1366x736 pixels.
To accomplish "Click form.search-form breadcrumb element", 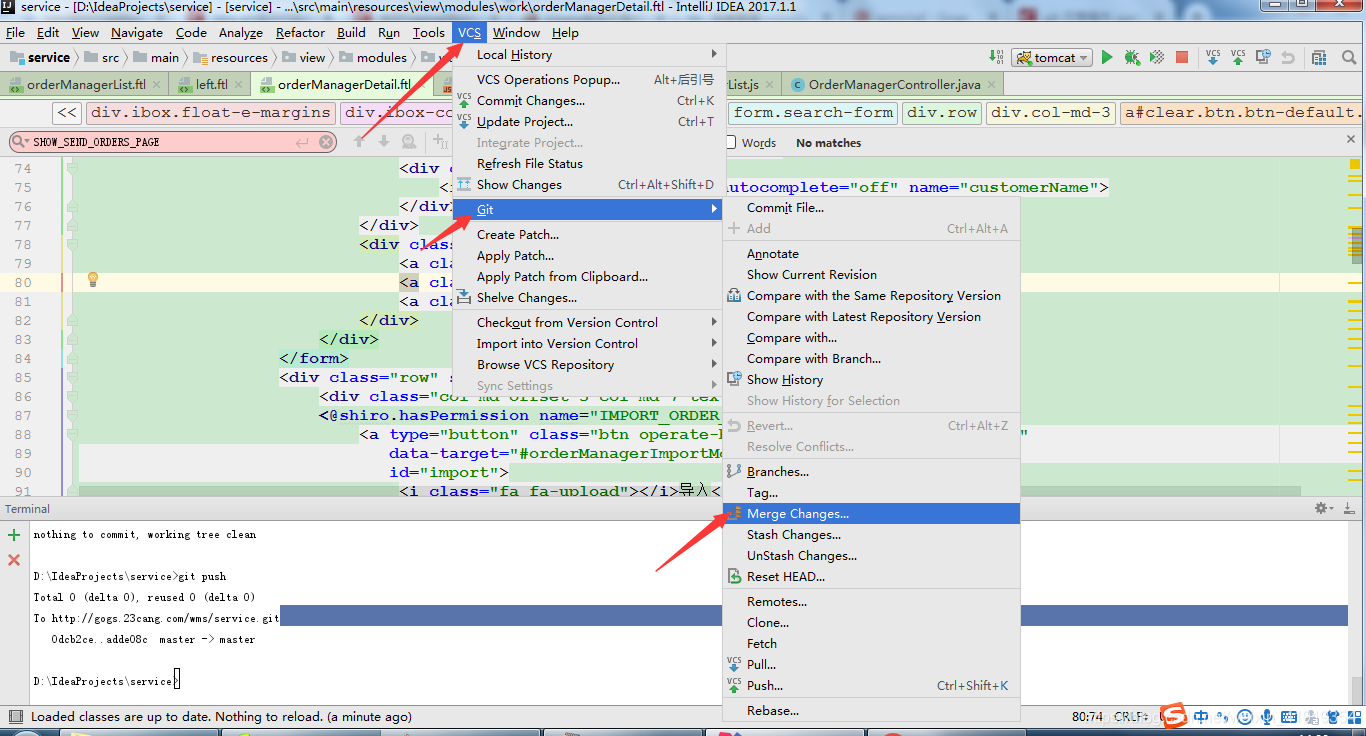I will (813, 113).
